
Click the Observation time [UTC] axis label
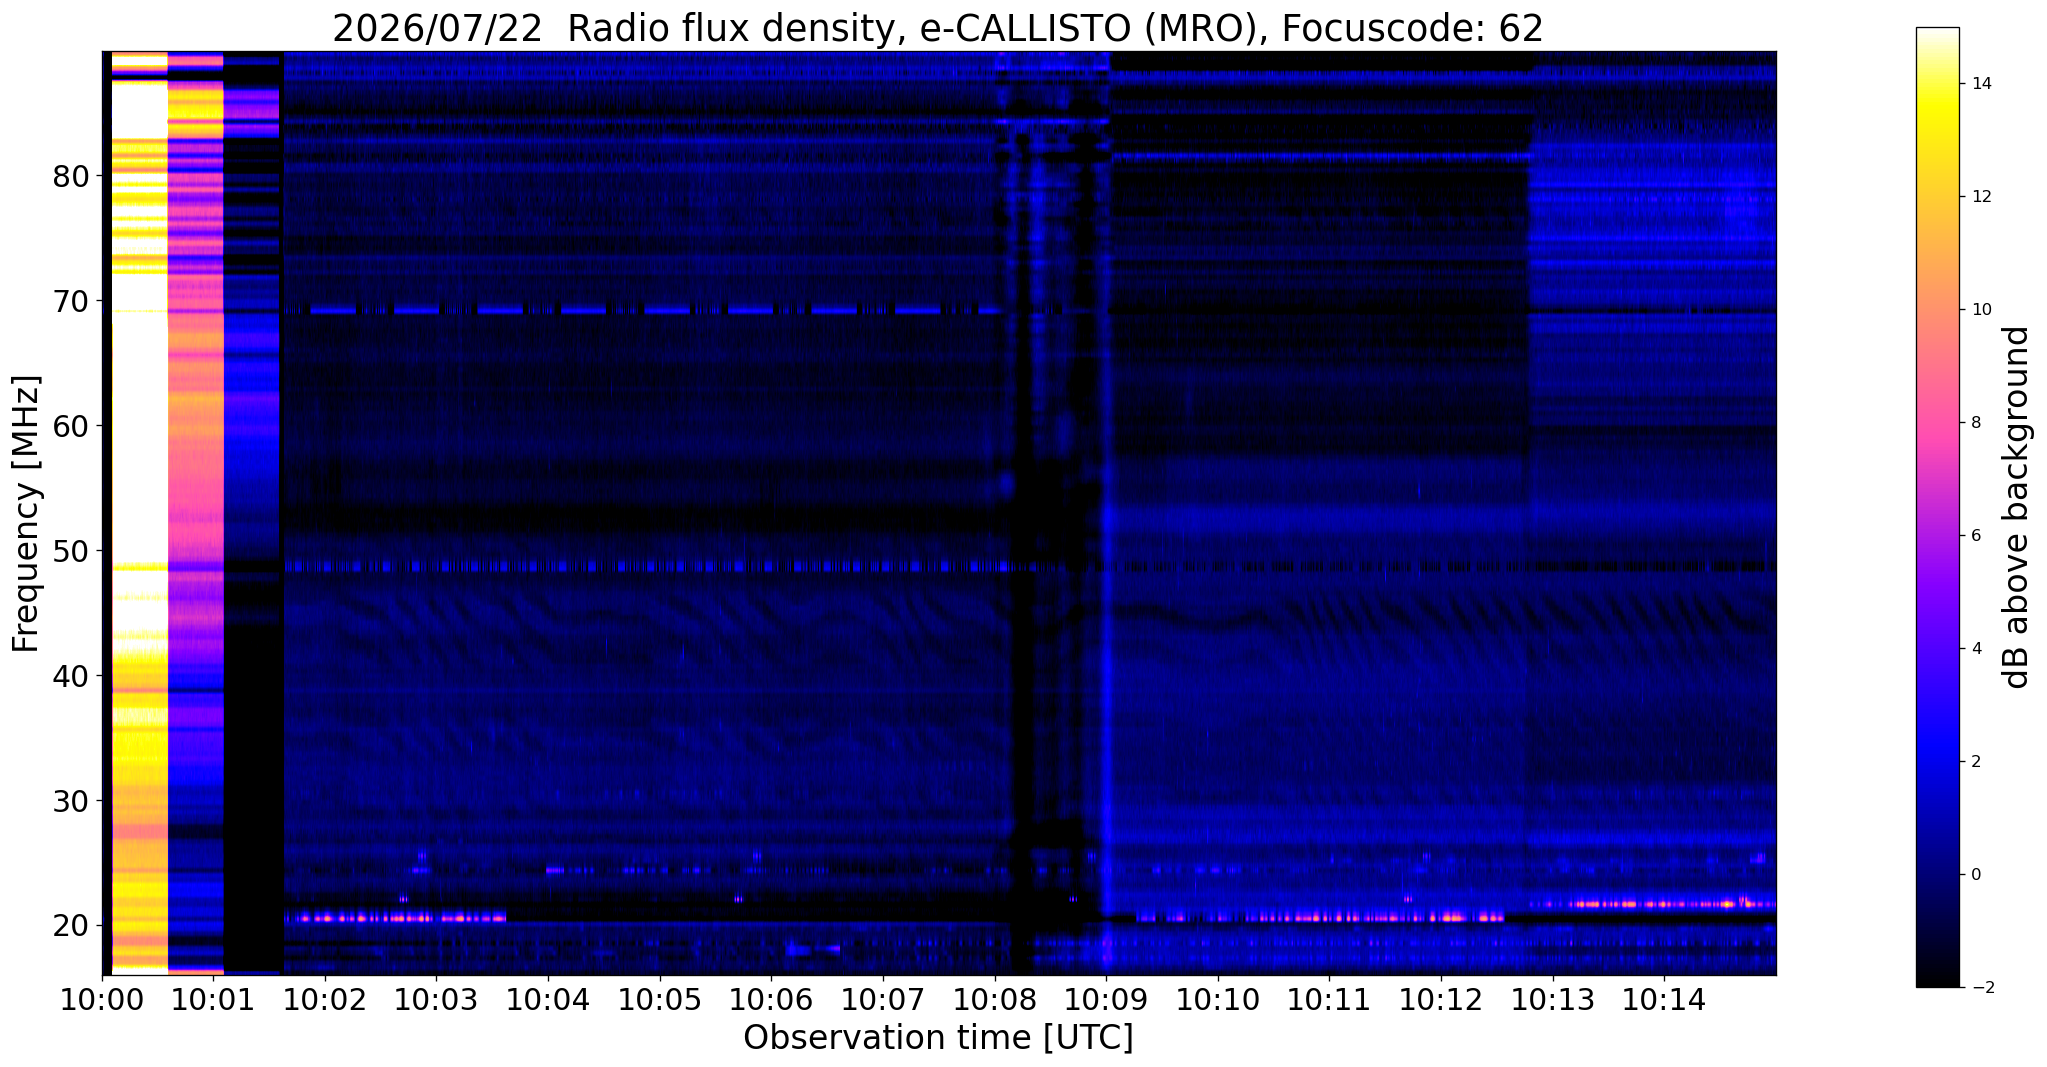pos(938,1038)
